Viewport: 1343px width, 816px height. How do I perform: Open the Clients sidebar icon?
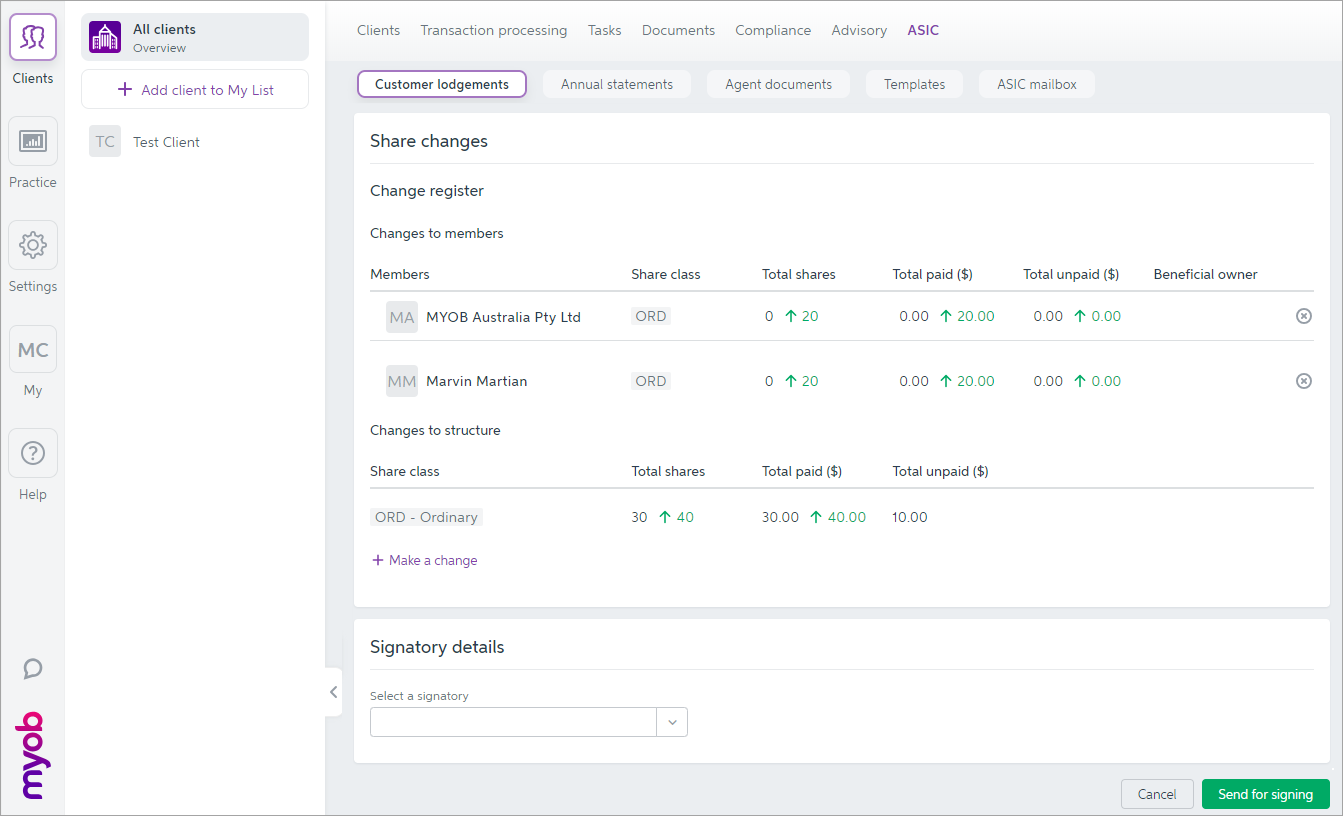33,38
